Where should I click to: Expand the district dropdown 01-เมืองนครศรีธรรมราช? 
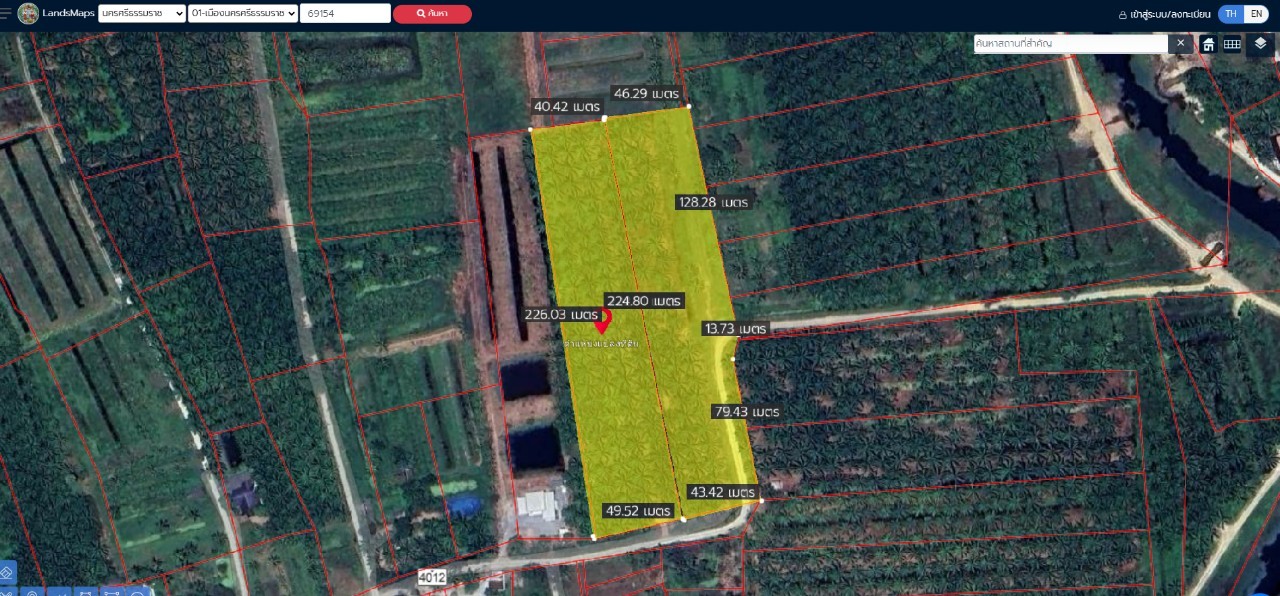(242, 14)
